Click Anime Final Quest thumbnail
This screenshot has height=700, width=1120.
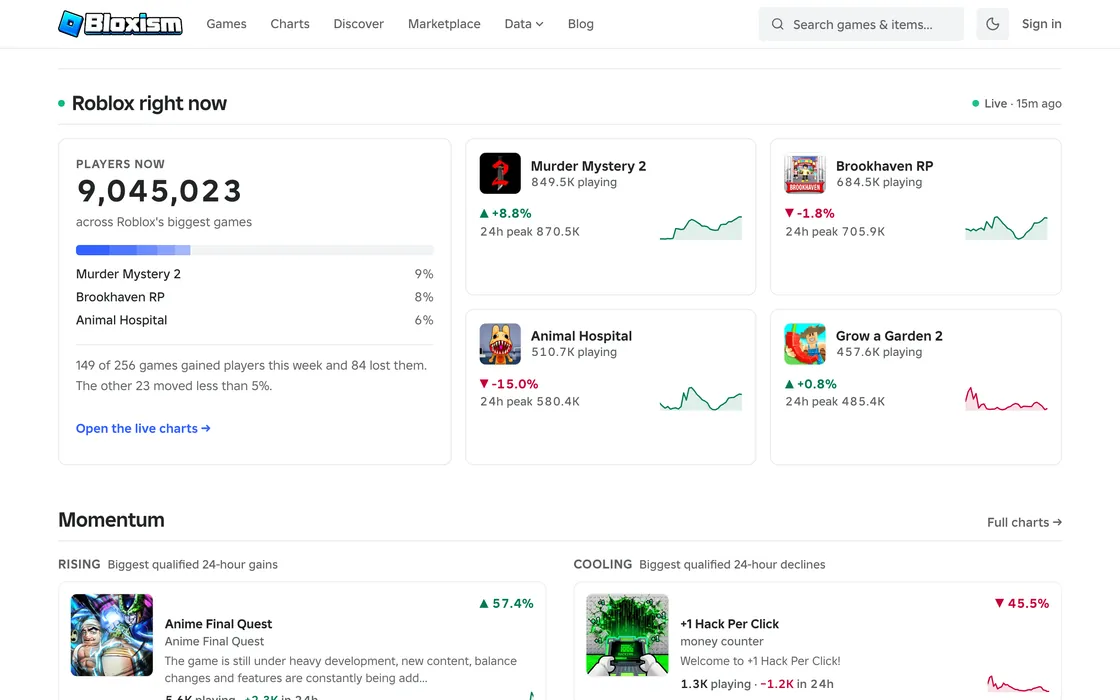pos(112,635)
